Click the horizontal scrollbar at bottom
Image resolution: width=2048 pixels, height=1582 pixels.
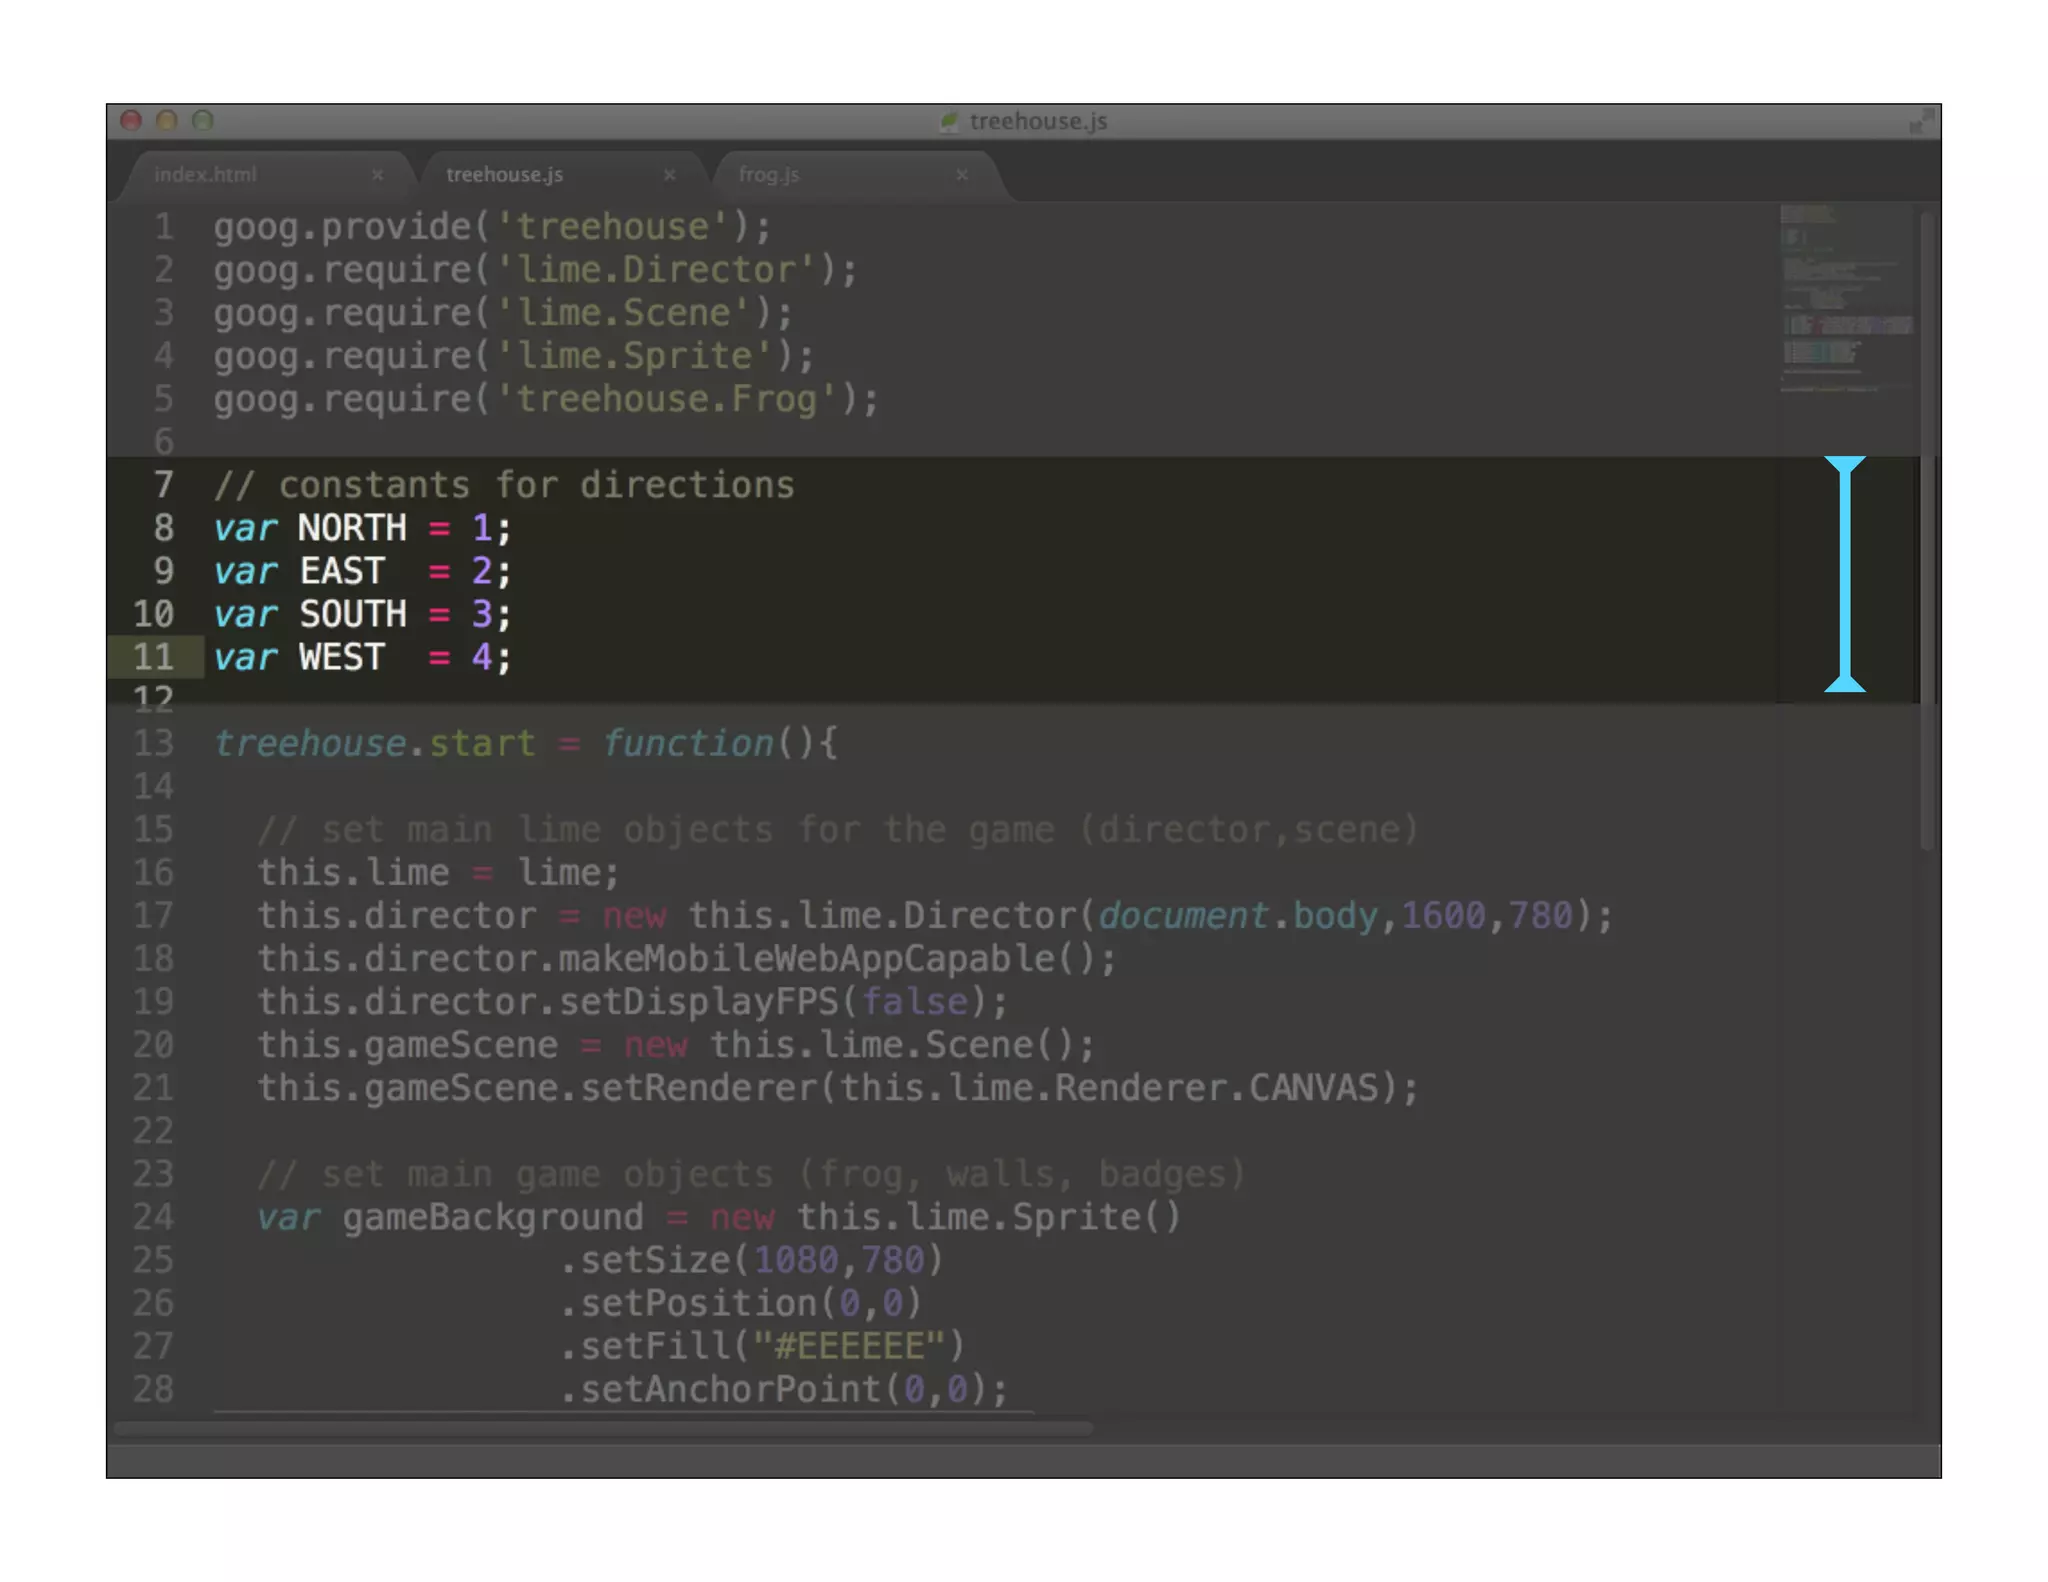coord(604,1428)
